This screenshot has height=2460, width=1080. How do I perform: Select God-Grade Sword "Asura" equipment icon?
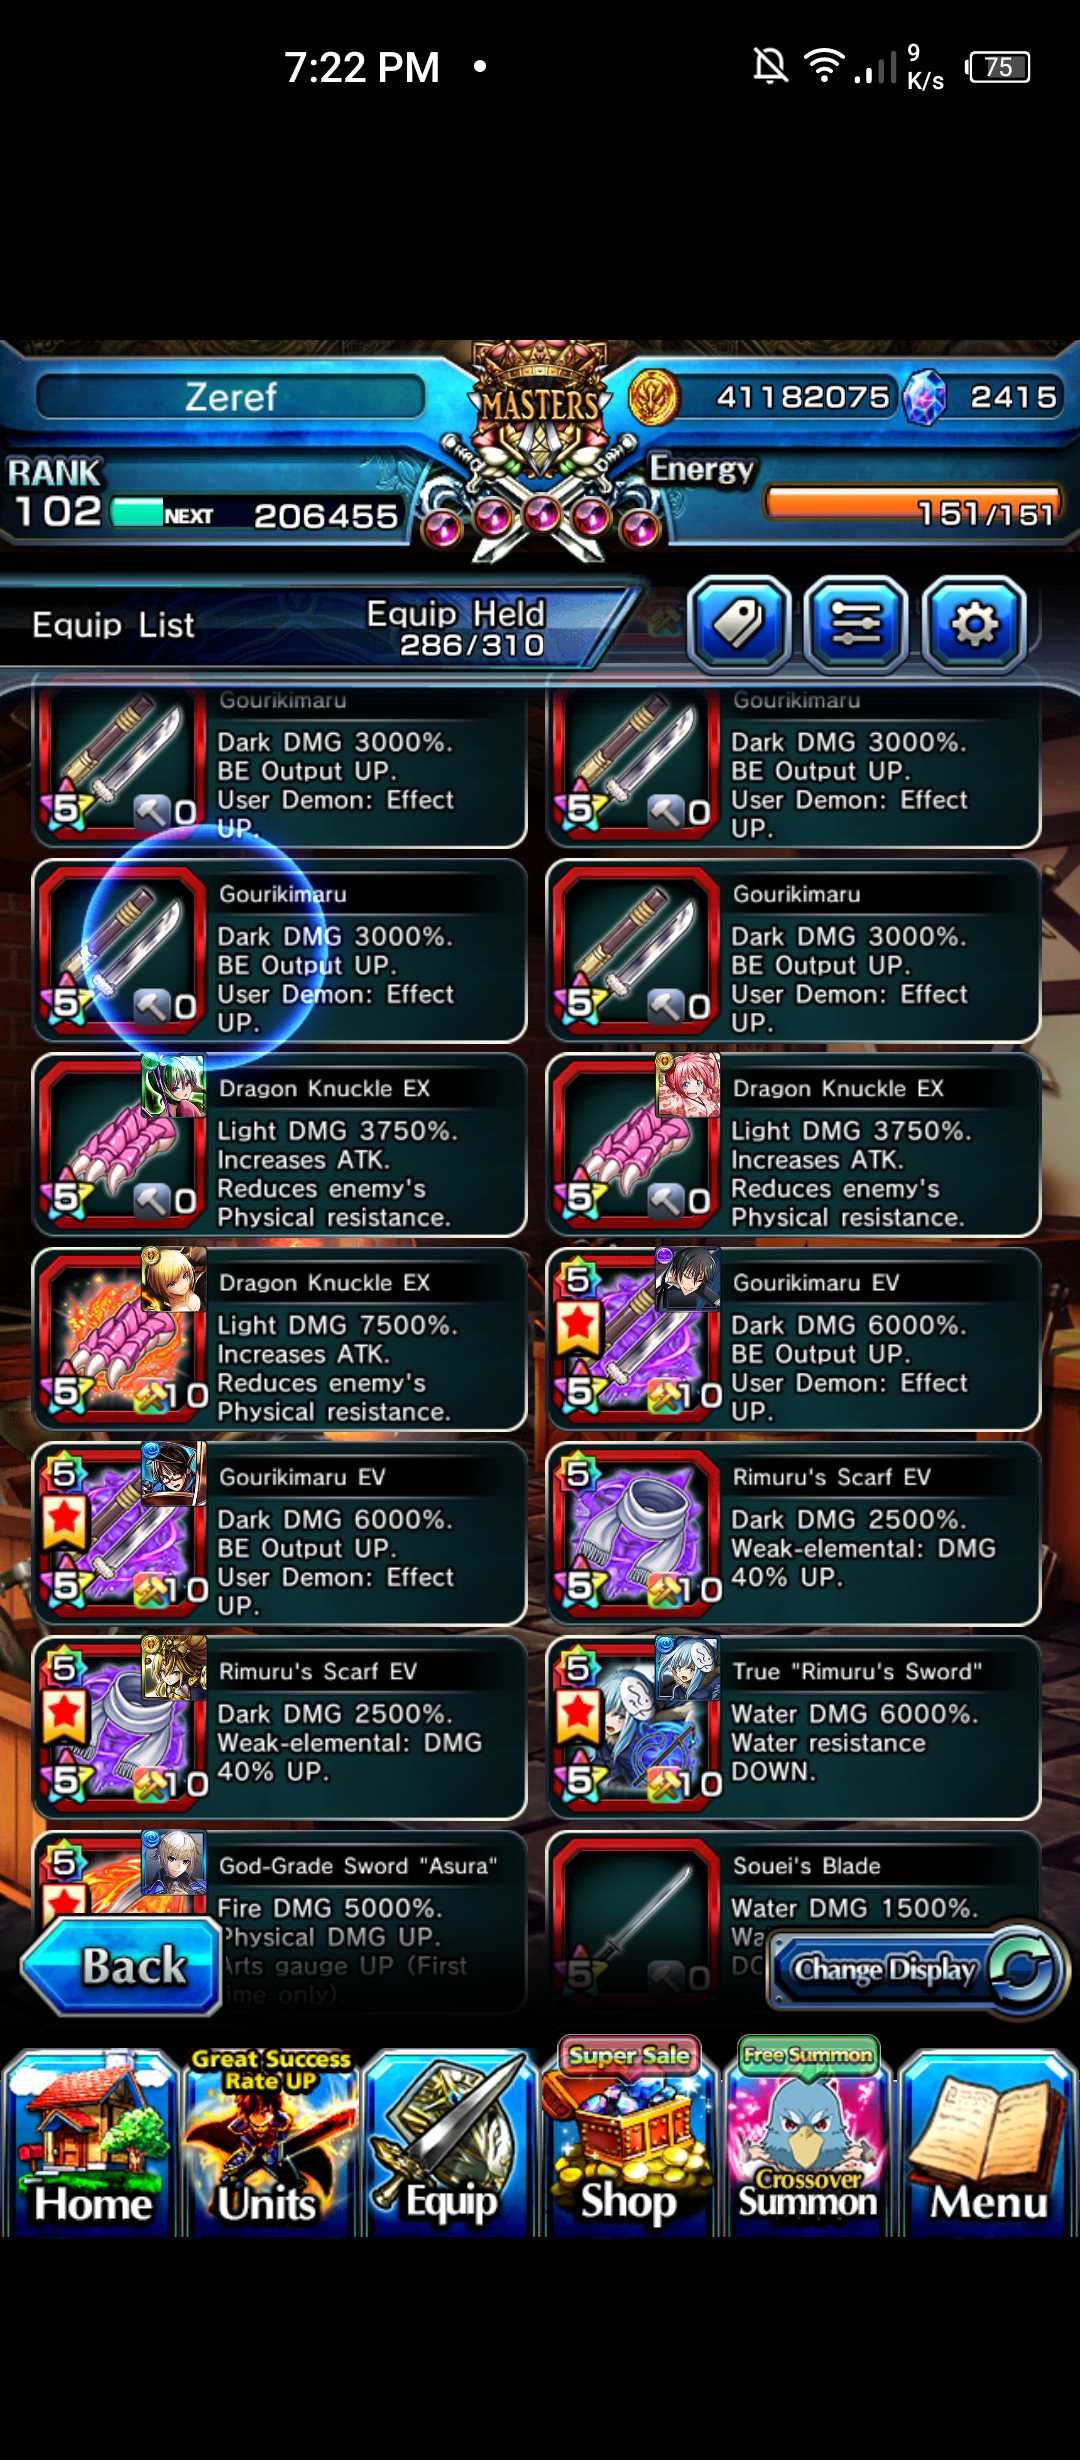click(x=120, y=1880)
